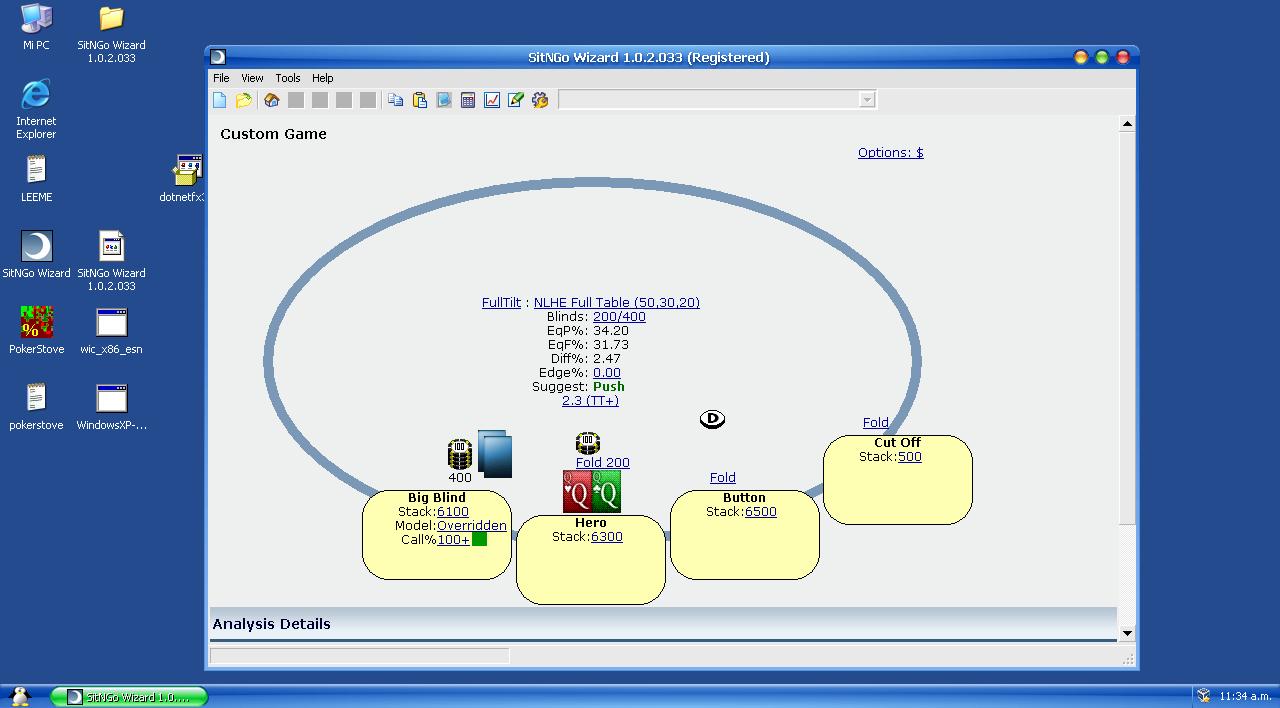
Task: Click the New file toolbar icon
Action: [220, 100]
